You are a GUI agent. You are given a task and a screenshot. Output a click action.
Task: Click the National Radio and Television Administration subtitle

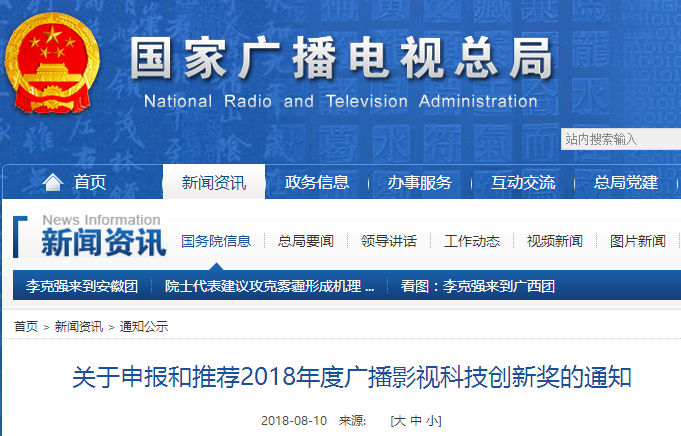(x=341, y=102)
